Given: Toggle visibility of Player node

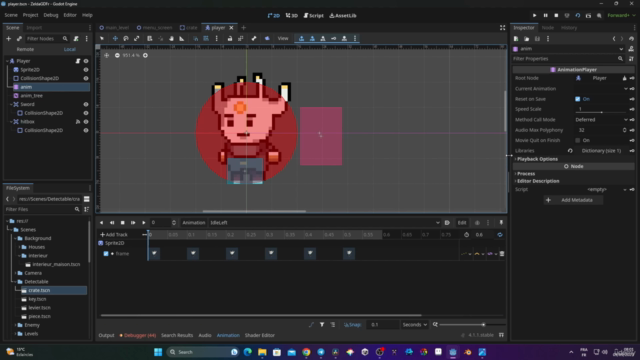Looking at the screenshot, I should point(86,61).
